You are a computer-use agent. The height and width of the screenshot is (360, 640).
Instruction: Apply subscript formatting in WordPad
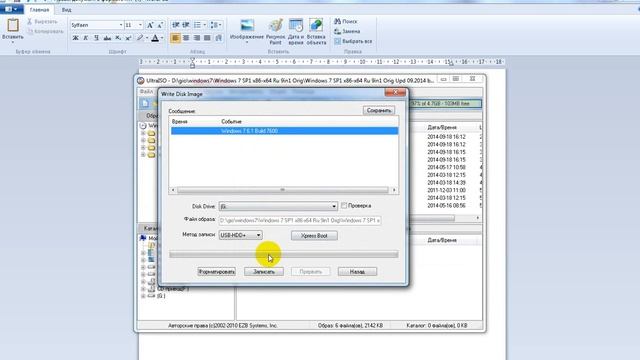pos(118,38)
